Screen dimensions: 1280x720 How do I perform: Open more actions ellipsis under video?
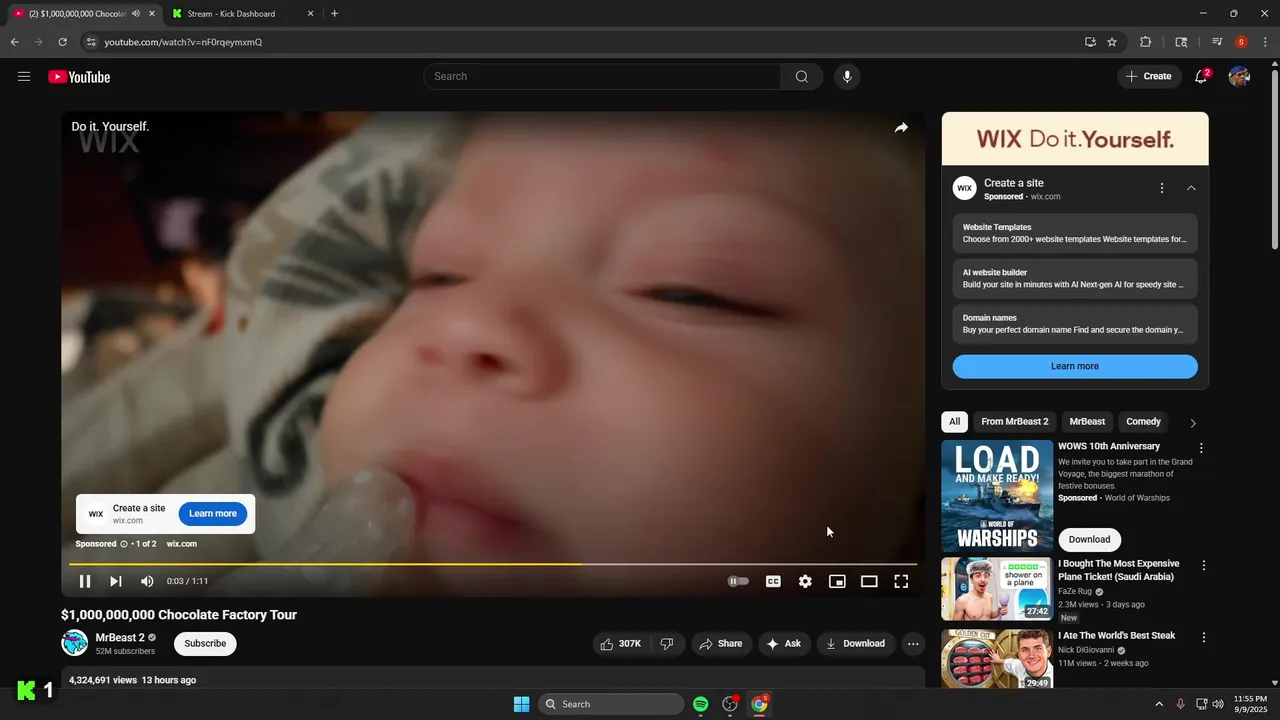click(x=913, y=644)
